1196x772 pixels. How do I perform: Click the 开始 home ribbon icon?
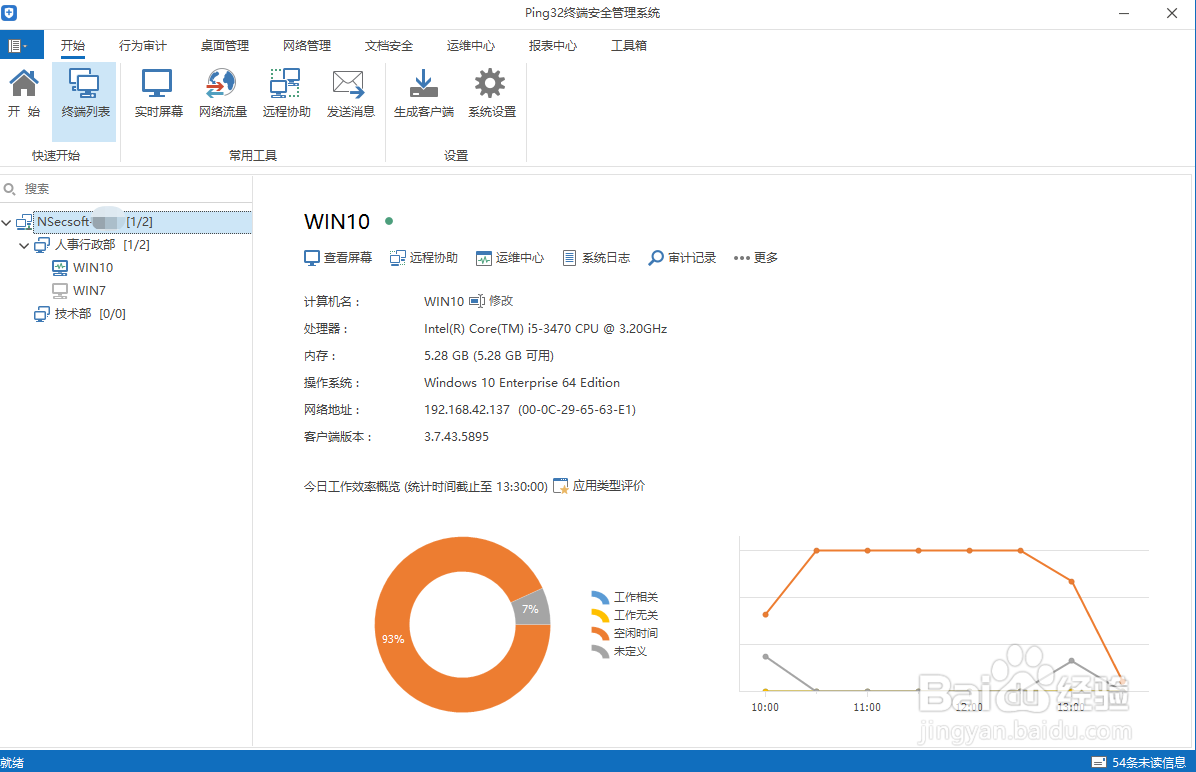(24, 93)
